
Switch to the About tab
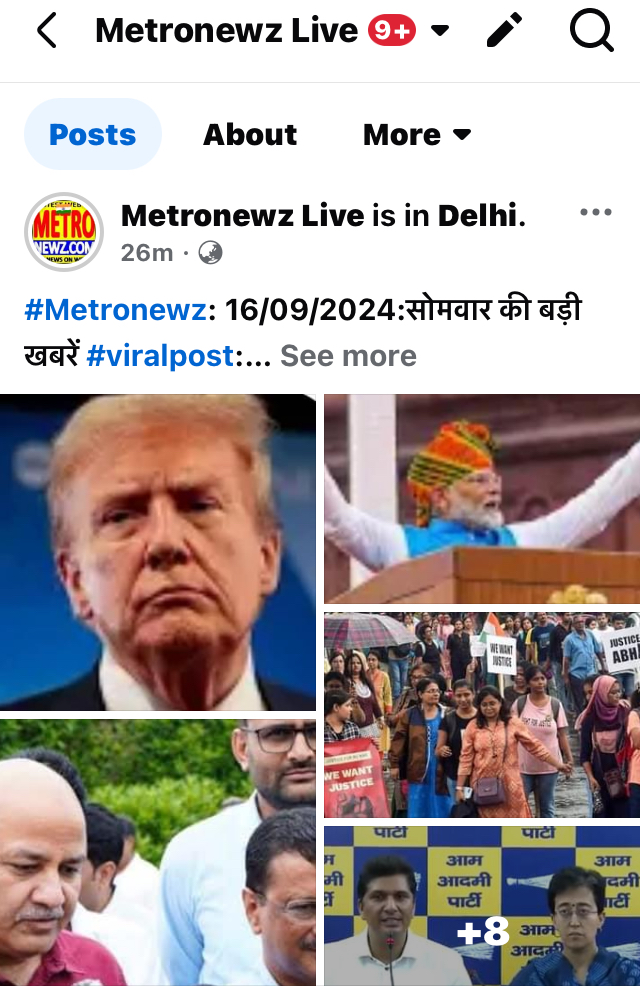tap(250, 135)
